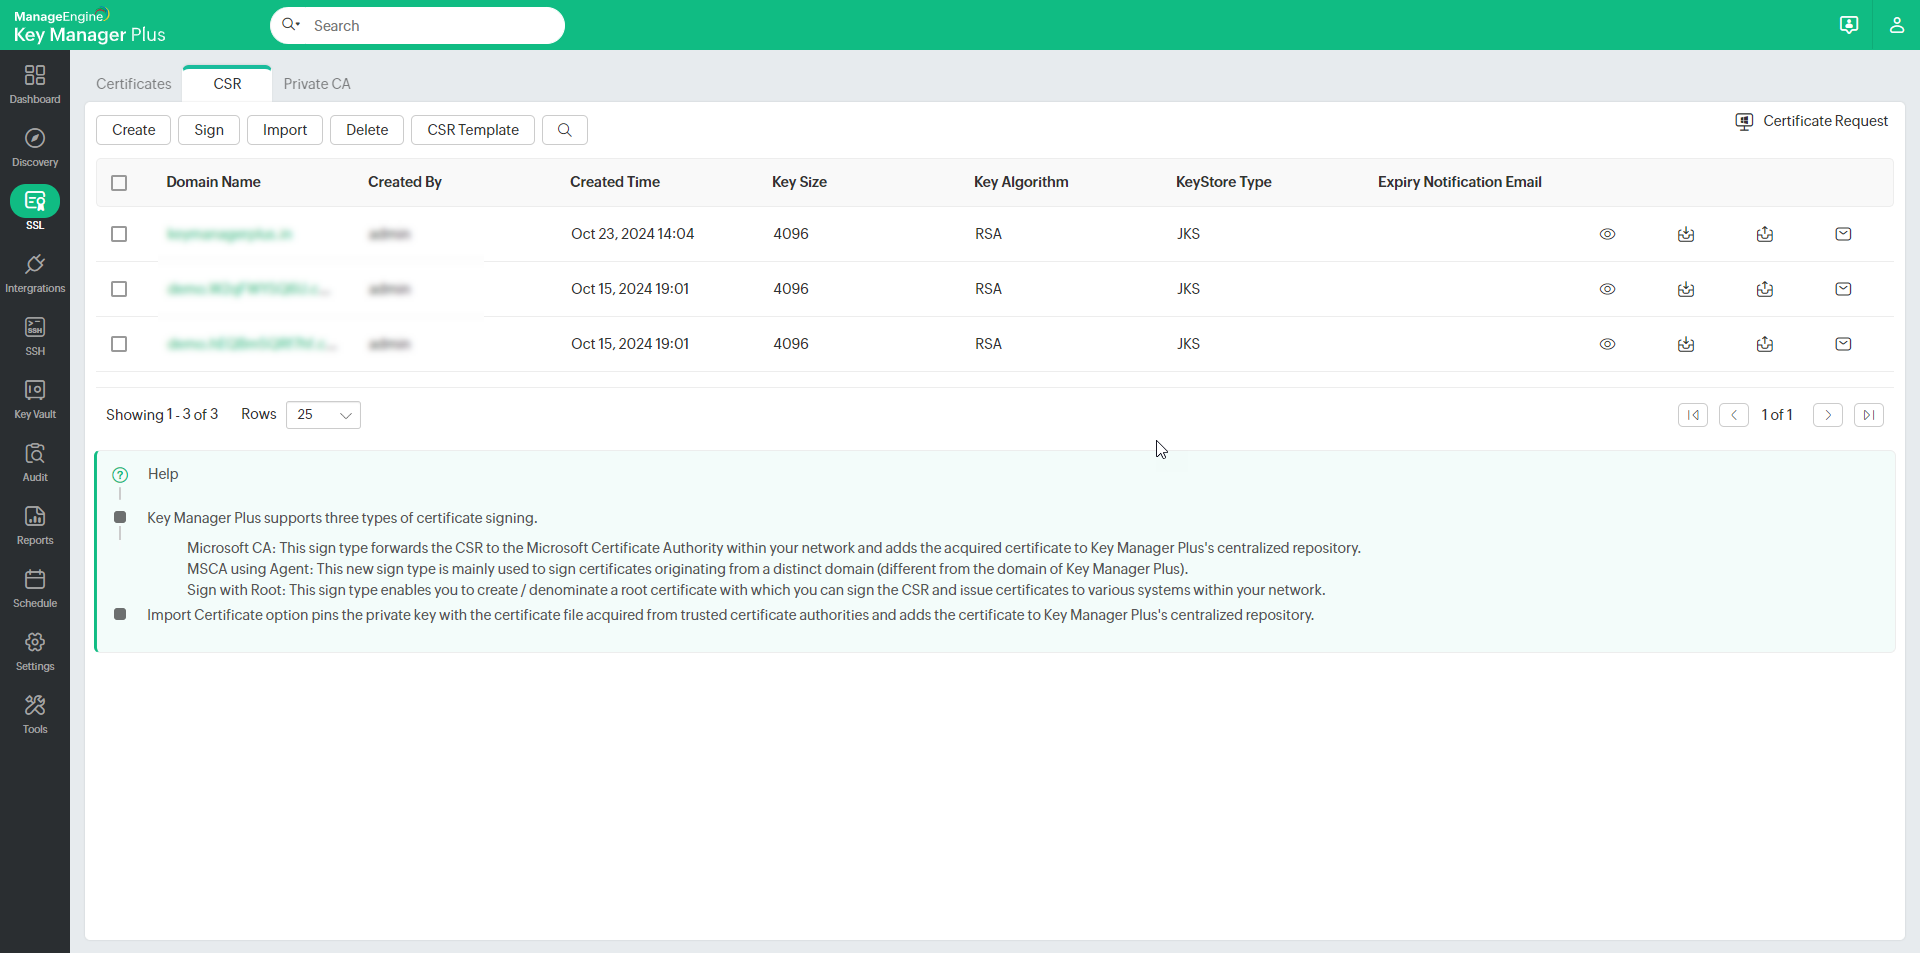Open Reports from the sidebar

[35, 523]
